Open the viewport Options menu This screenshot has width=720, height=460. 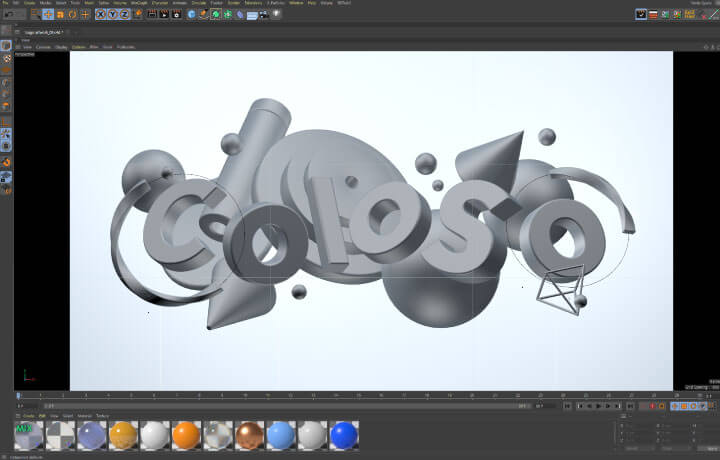[x=79, y=47]
